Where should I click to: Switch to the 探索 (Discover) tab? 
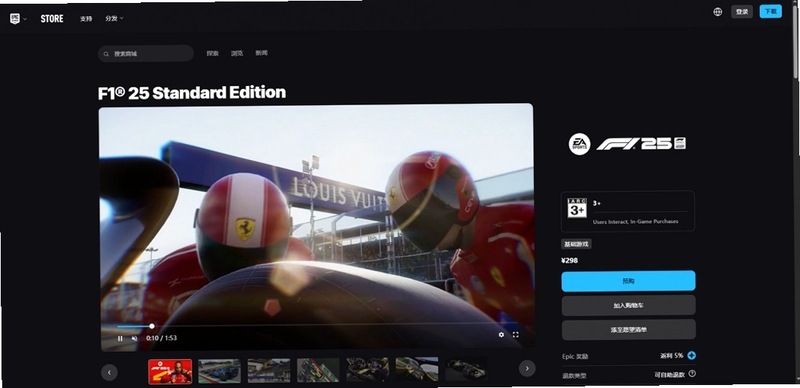point(213,53)
